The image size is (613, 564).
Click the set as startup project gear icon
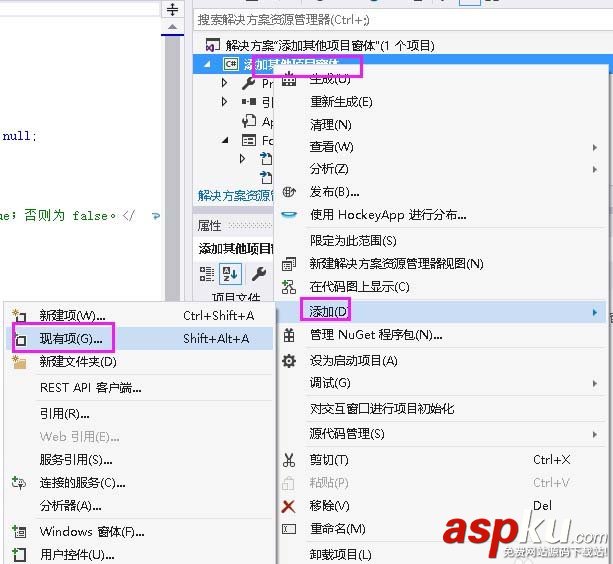[x=289, y=361]
